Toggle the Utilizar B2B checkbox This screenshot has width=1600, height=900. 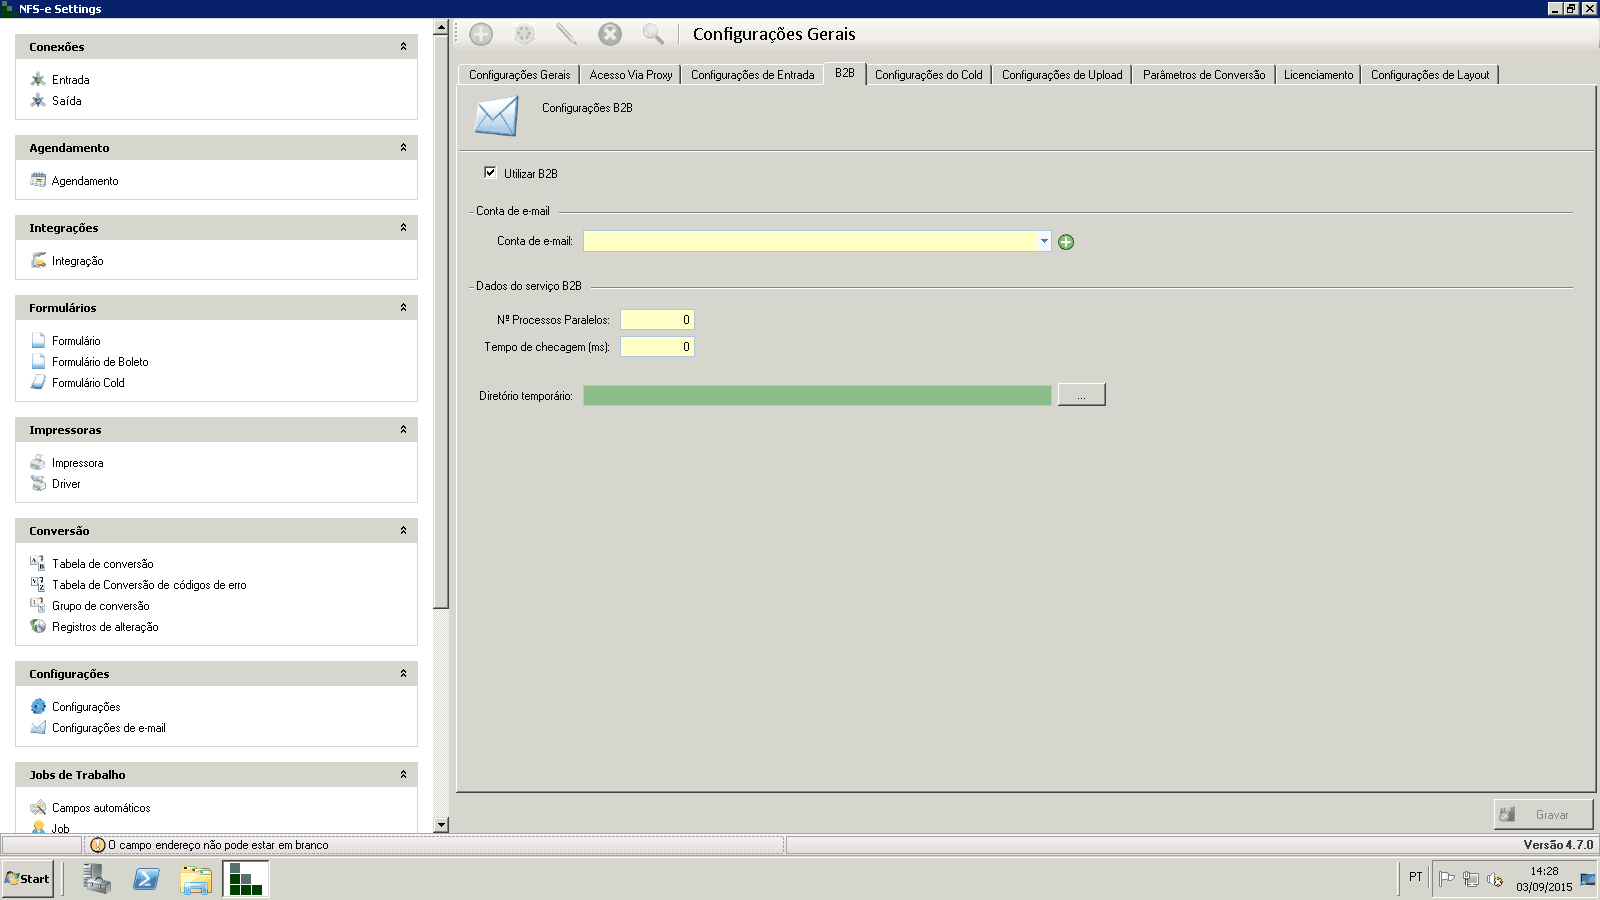click(x=490, y=172)
